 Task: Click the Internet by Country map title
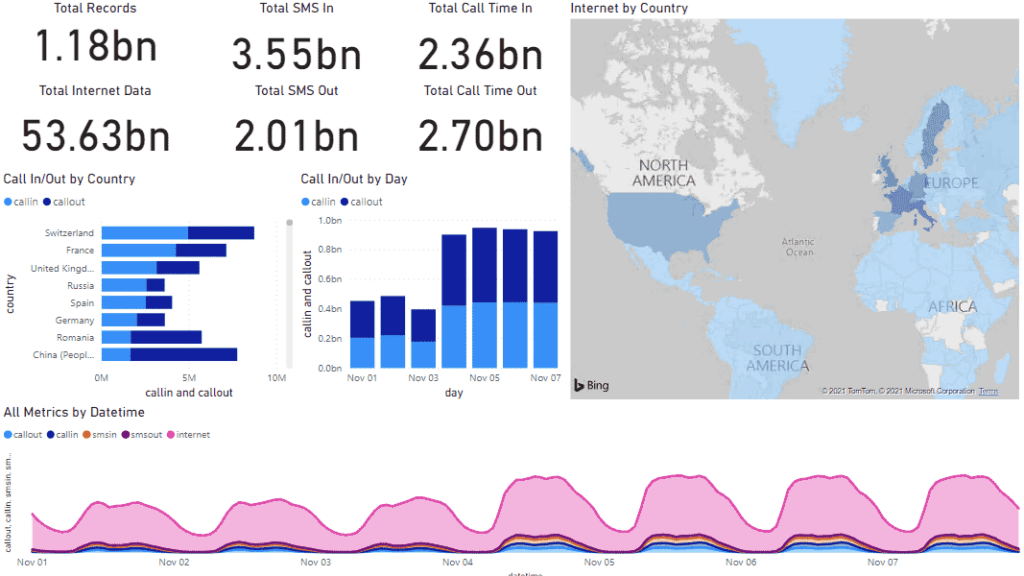pos(629,8)
